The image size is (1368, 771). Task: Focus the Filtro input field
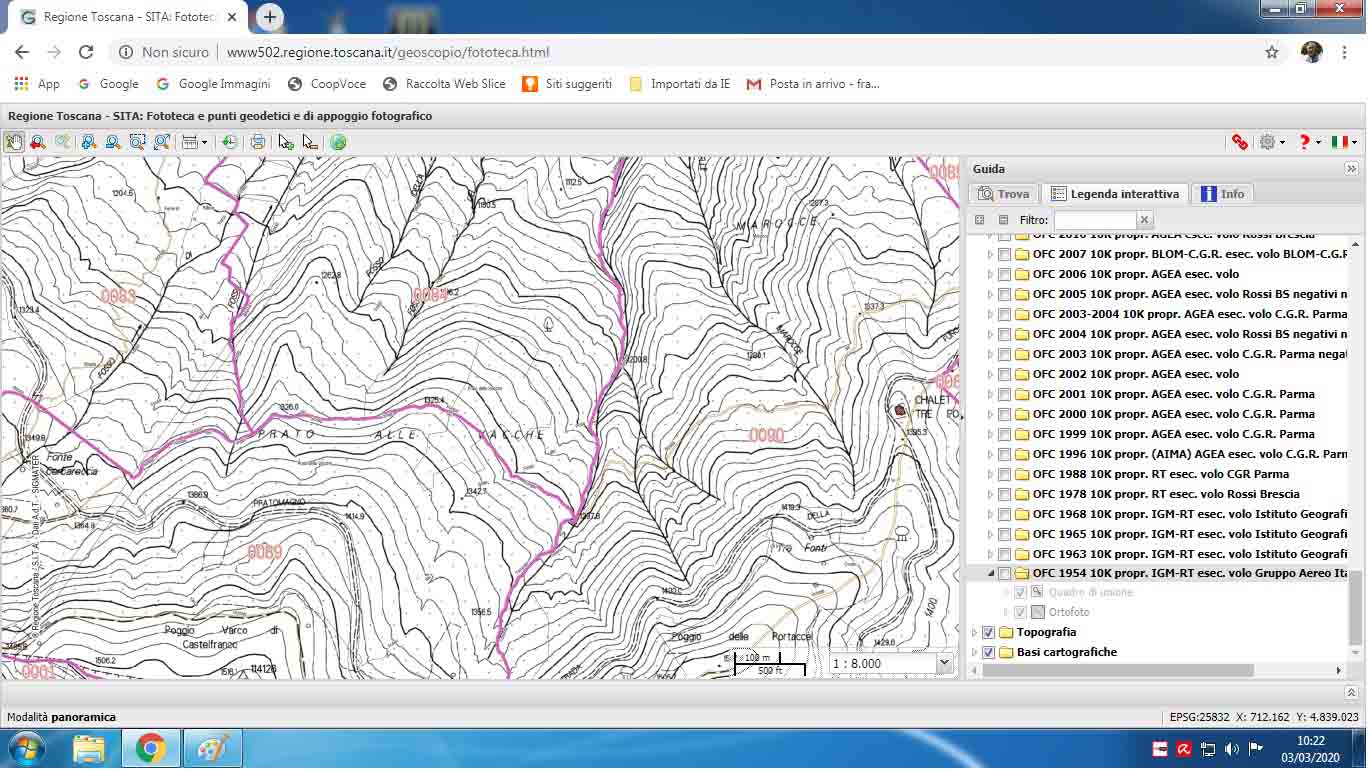point(1095,220)
